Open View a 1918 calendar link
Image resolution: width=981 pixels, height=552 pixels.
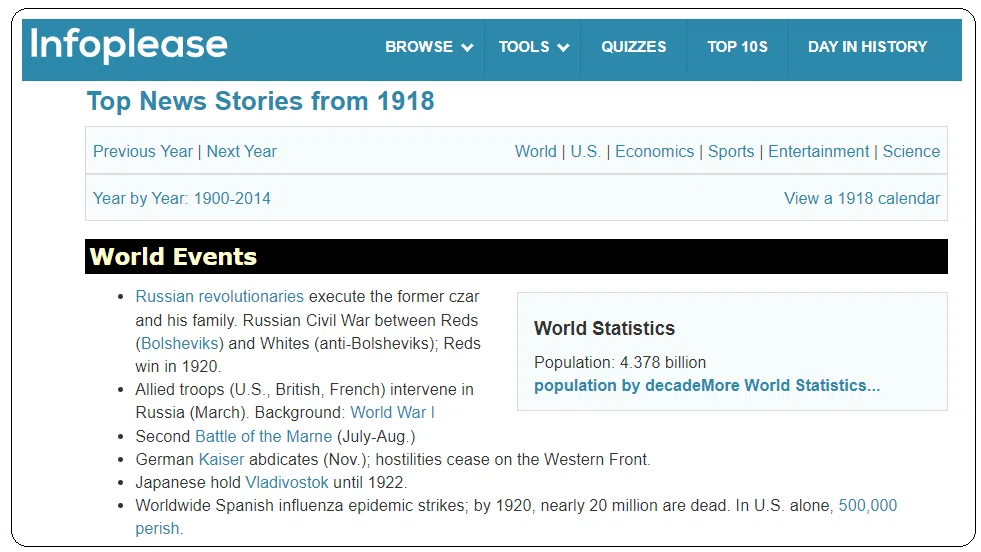click(862, 198)
